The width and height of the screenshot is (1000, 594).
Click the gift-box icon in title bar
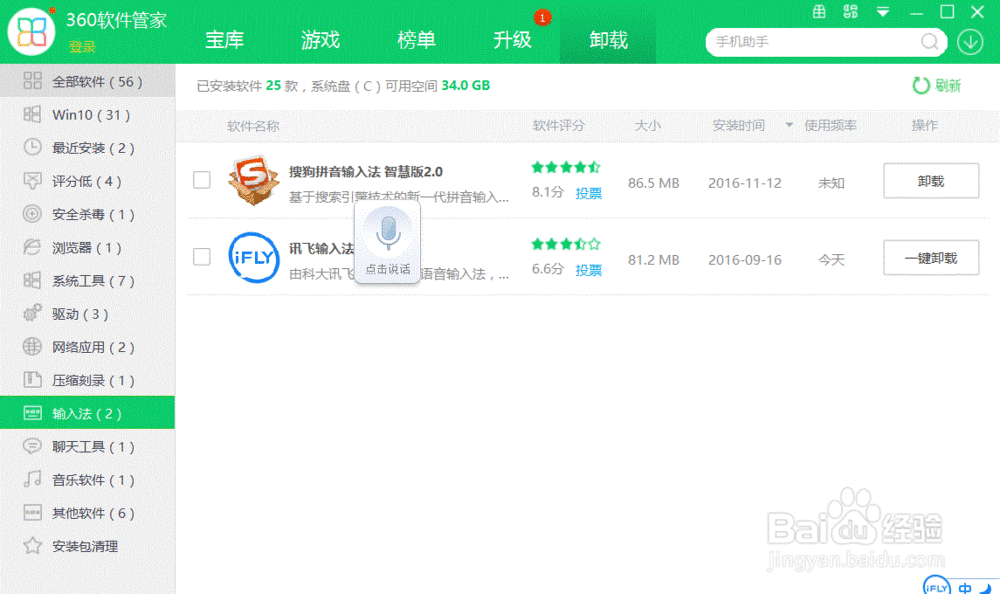click(819, 11)
